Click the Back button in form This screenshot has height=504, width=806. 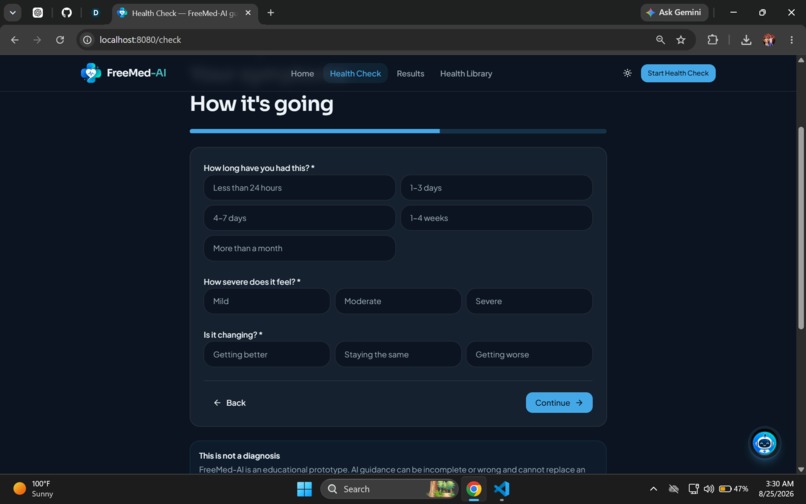(229, 403)
